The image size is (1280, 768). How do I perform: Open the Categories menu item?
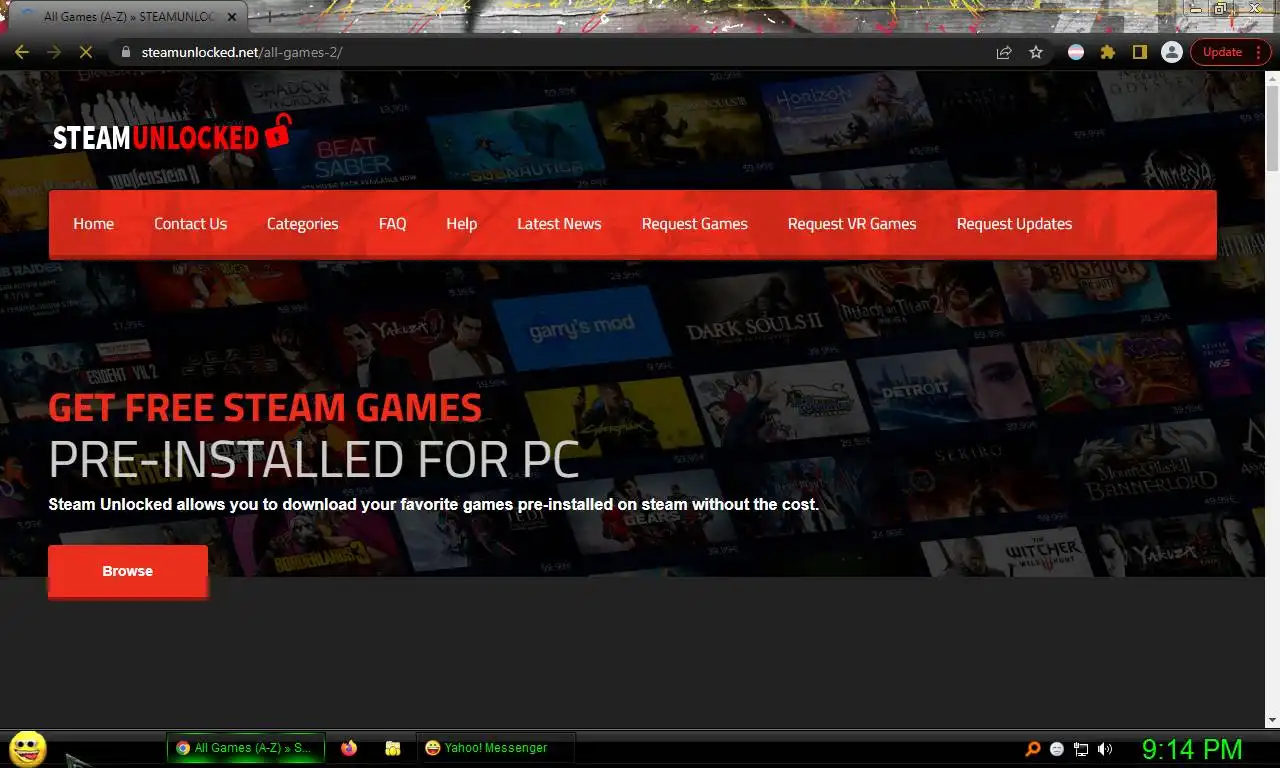click(302, 224)
